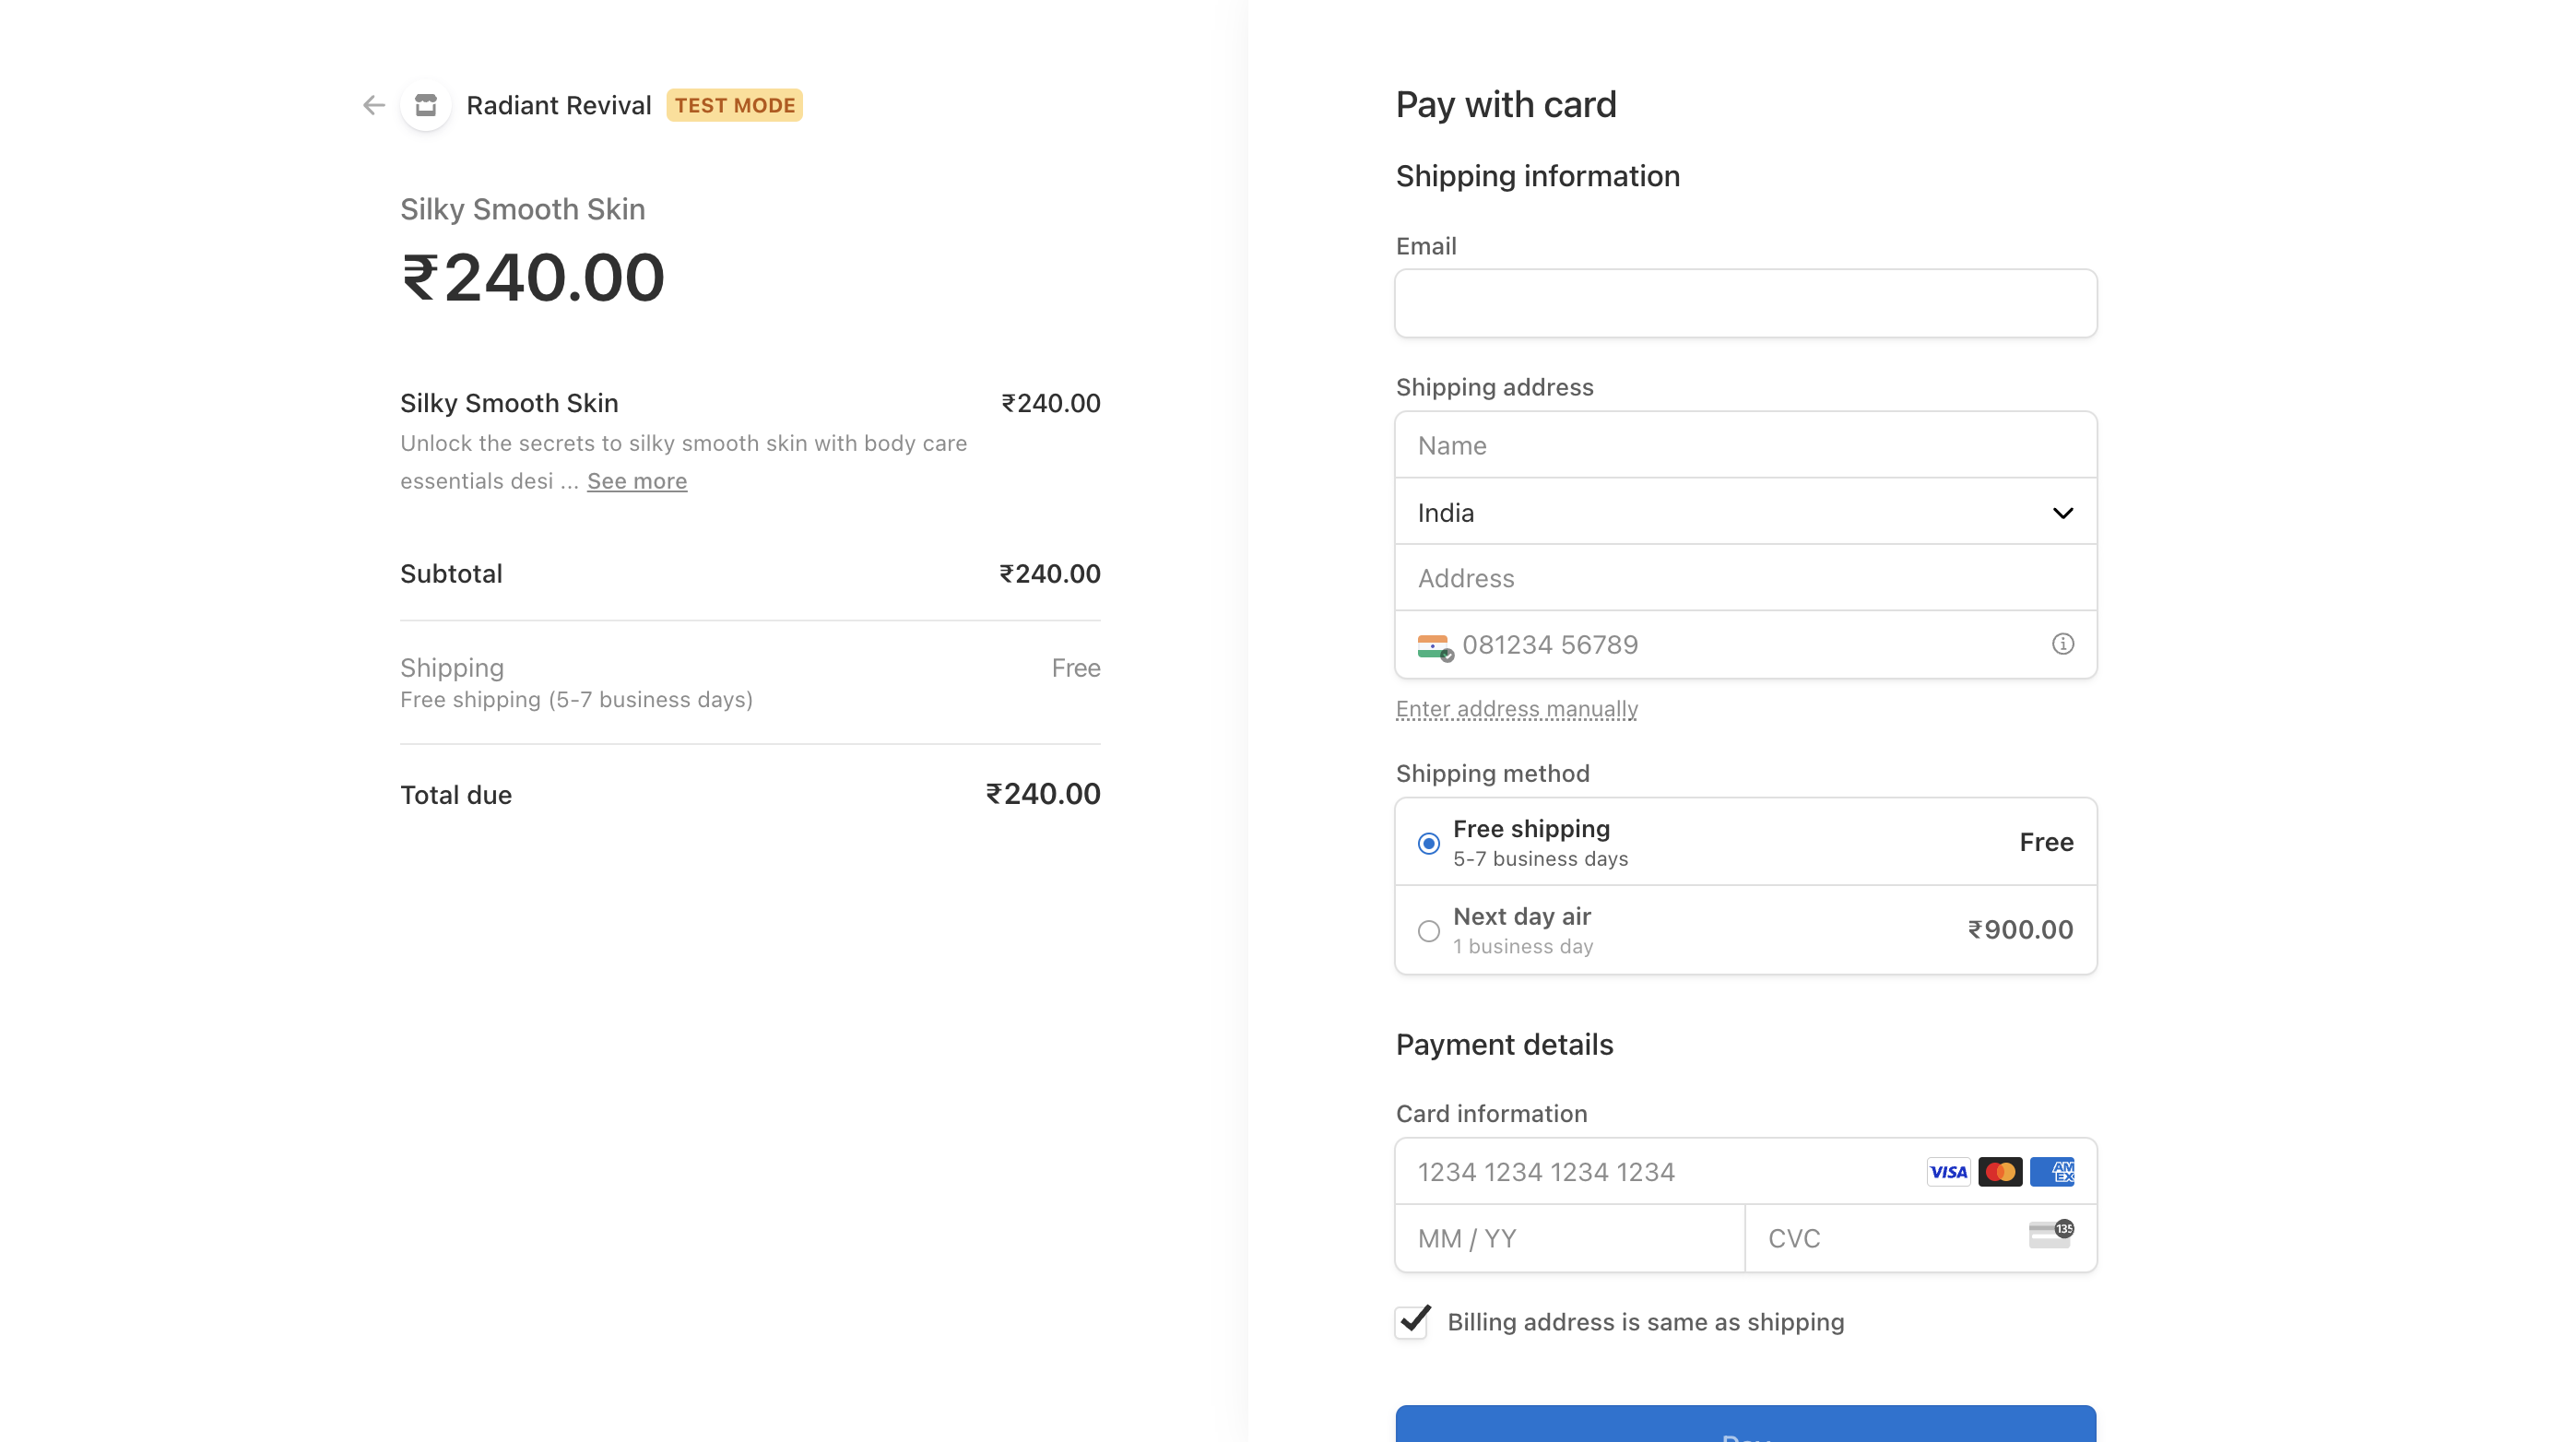Click the Enter address manually link
The image size is (2576, 1442).
tap(1516, 708)
